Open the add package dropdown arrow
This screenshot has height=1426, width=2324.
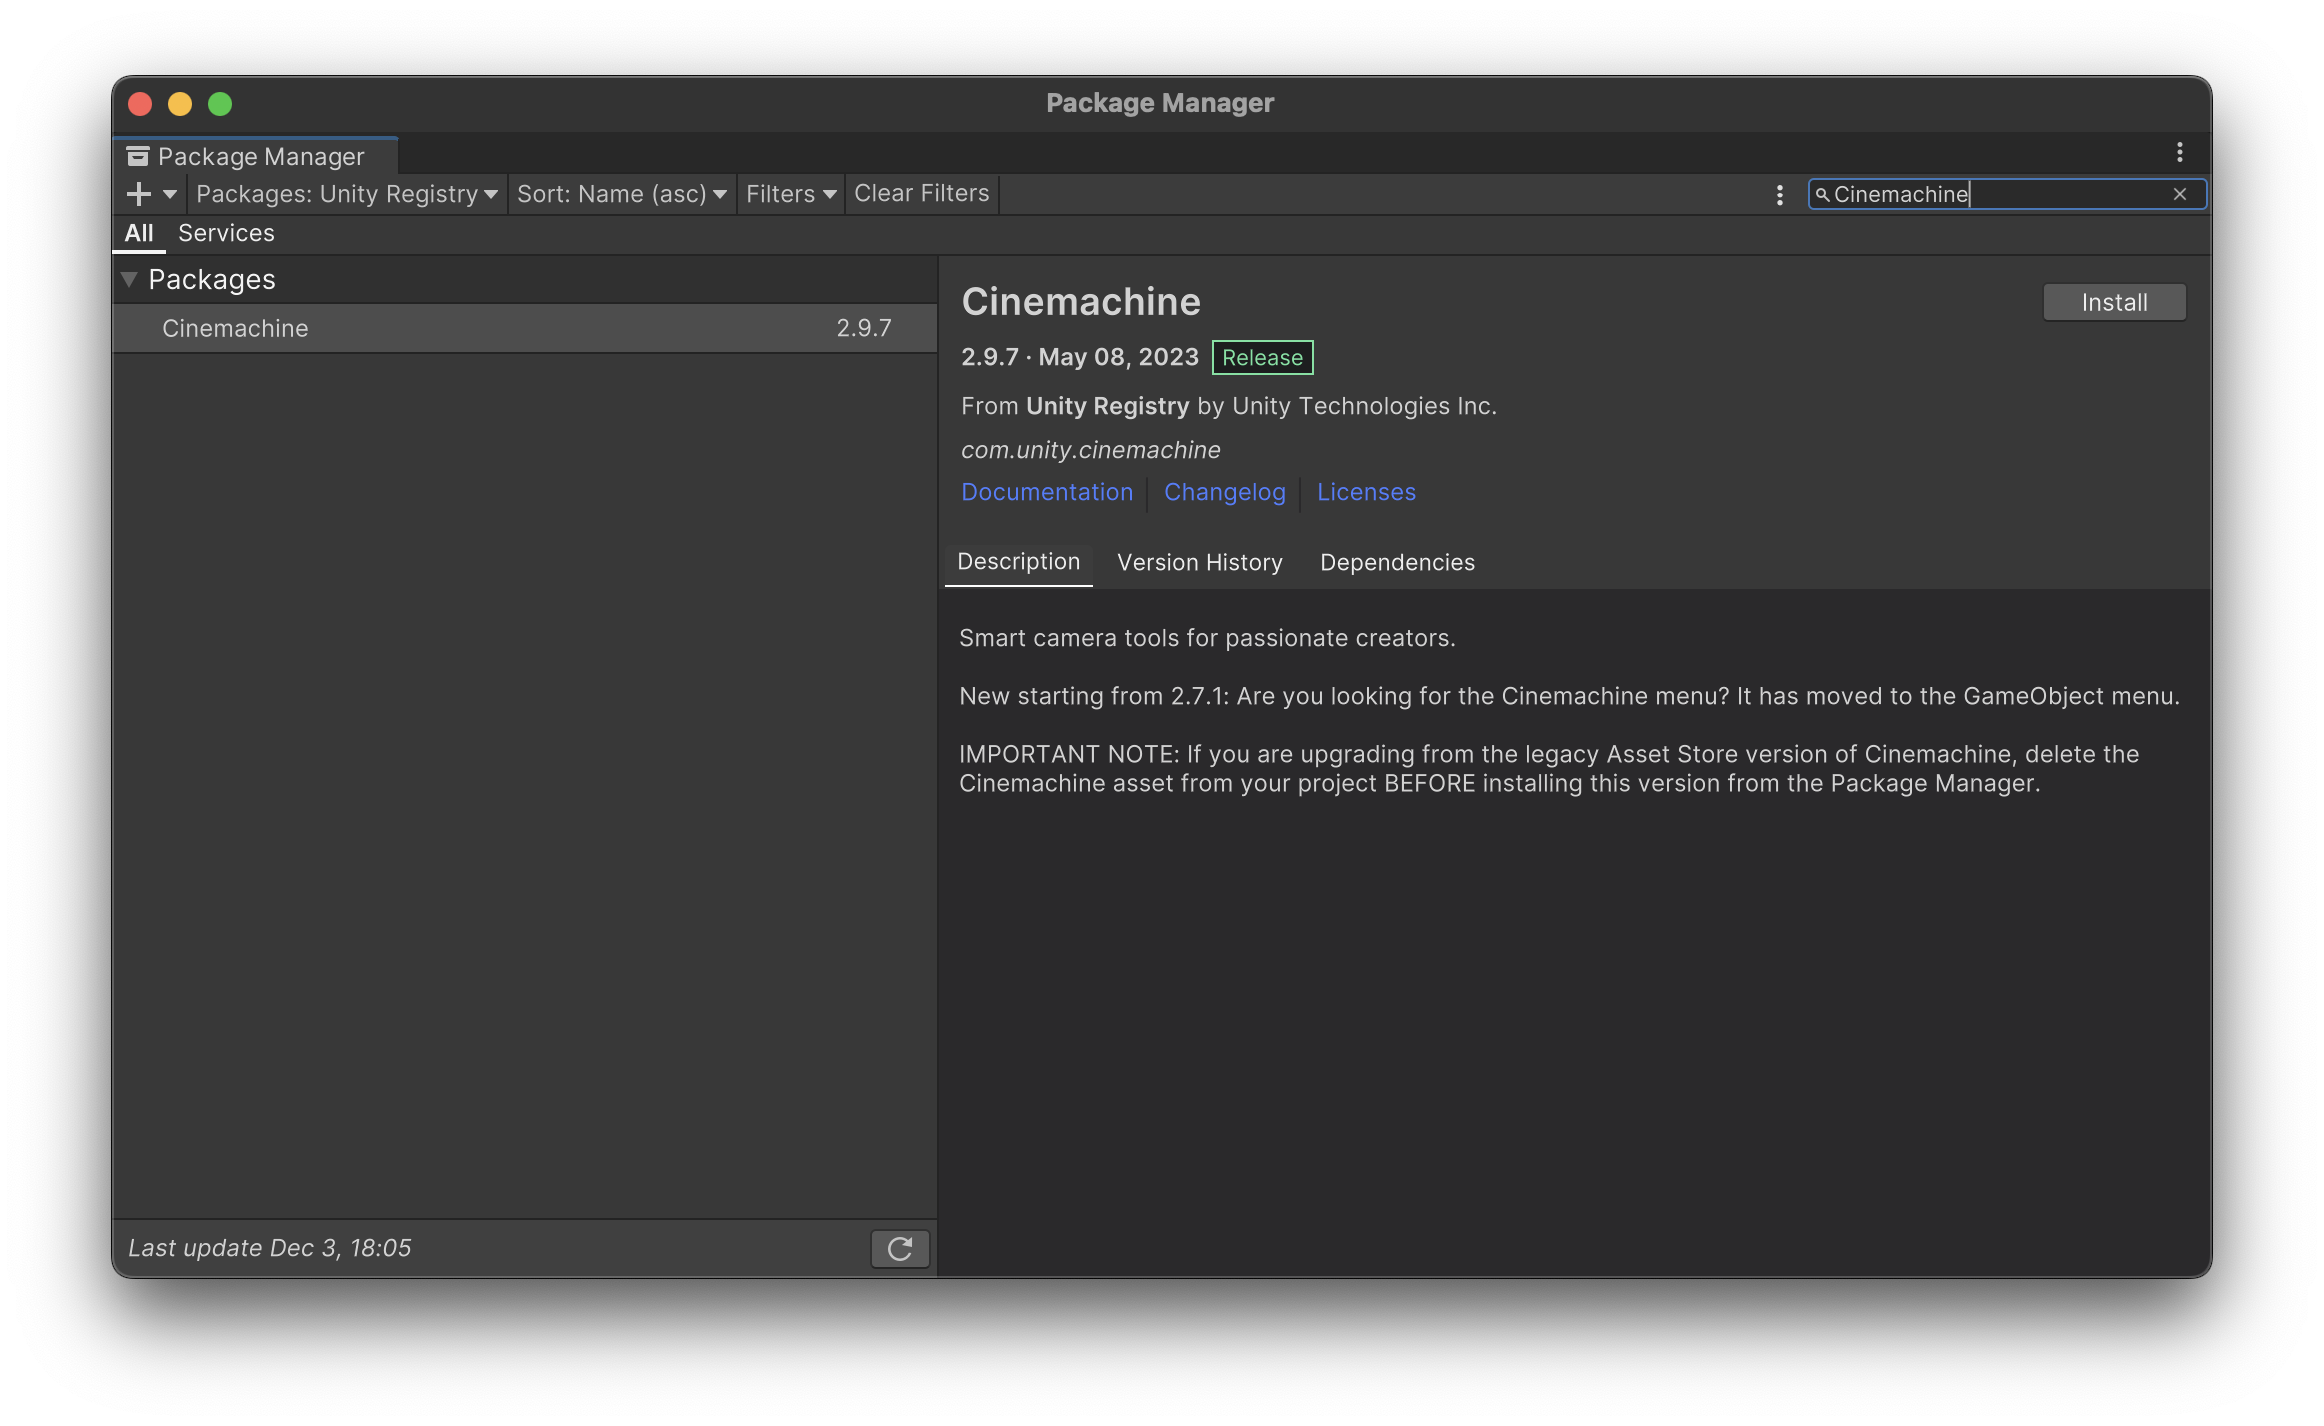(x=170, y=194)
